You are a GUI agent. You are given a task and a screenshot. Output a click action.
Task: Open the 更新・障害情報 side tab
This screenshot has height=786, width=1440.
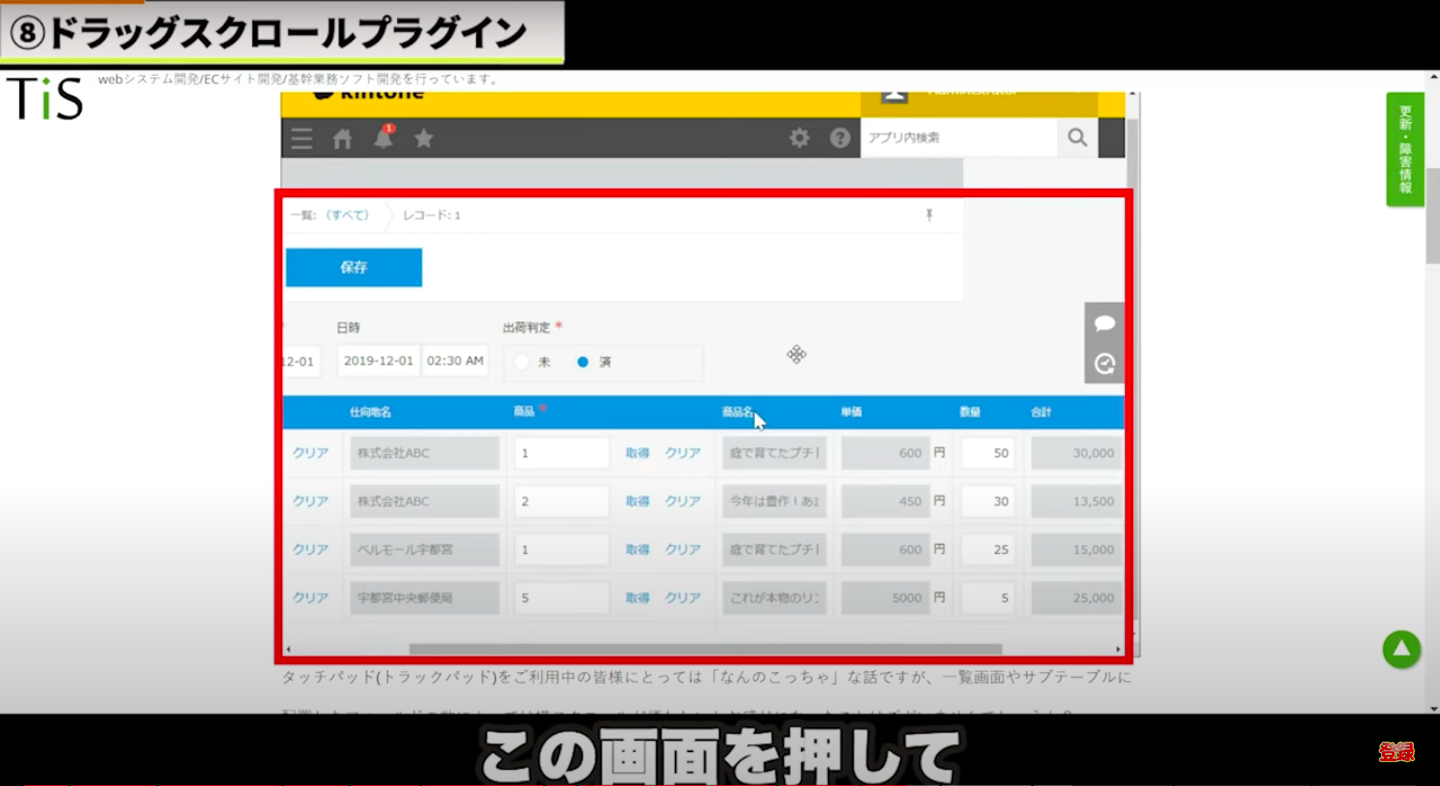coord(1405,149)
